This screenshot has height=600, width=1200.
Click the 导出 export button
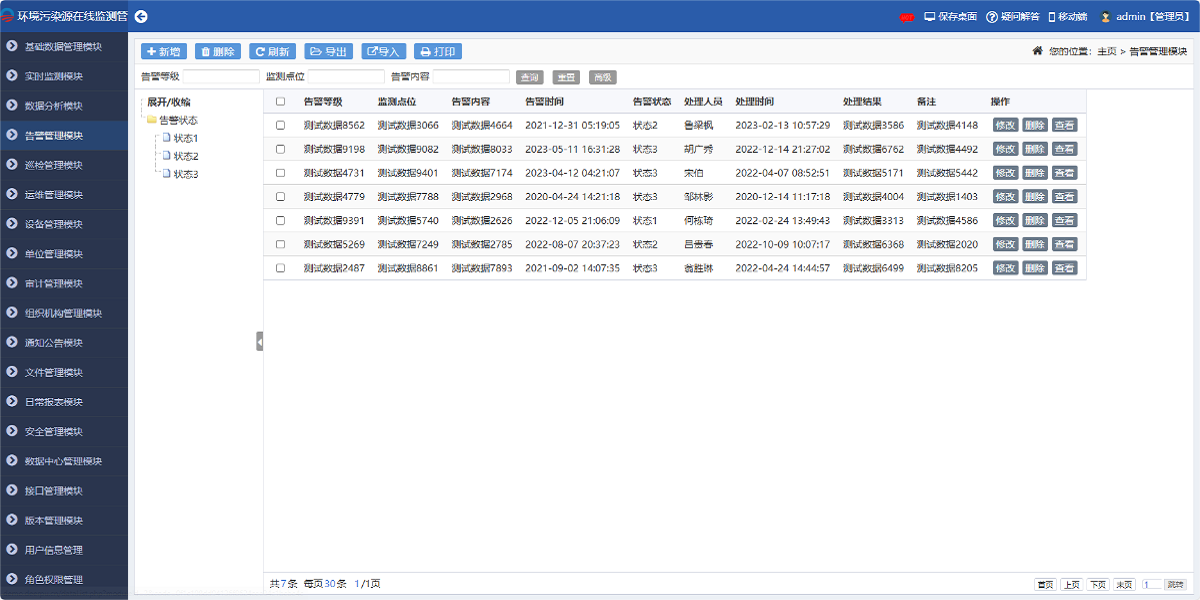pos(328,52)
